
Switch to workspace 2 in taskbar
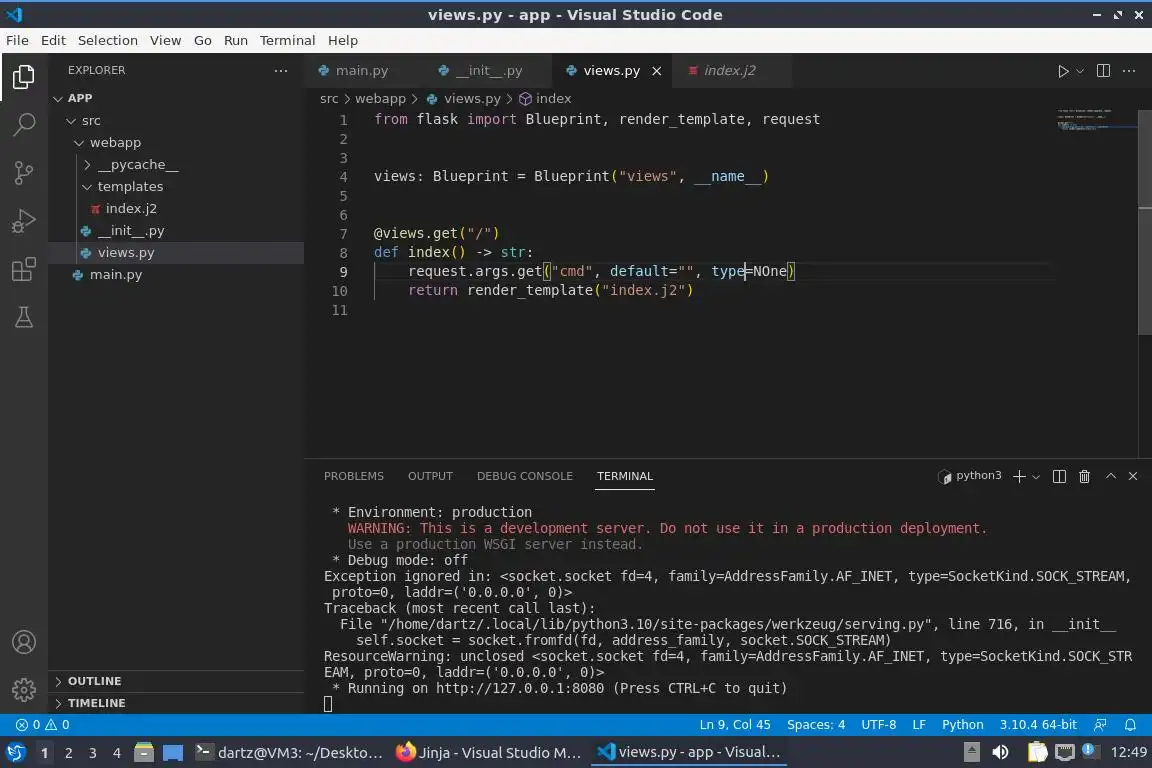[x=68, y=753]
